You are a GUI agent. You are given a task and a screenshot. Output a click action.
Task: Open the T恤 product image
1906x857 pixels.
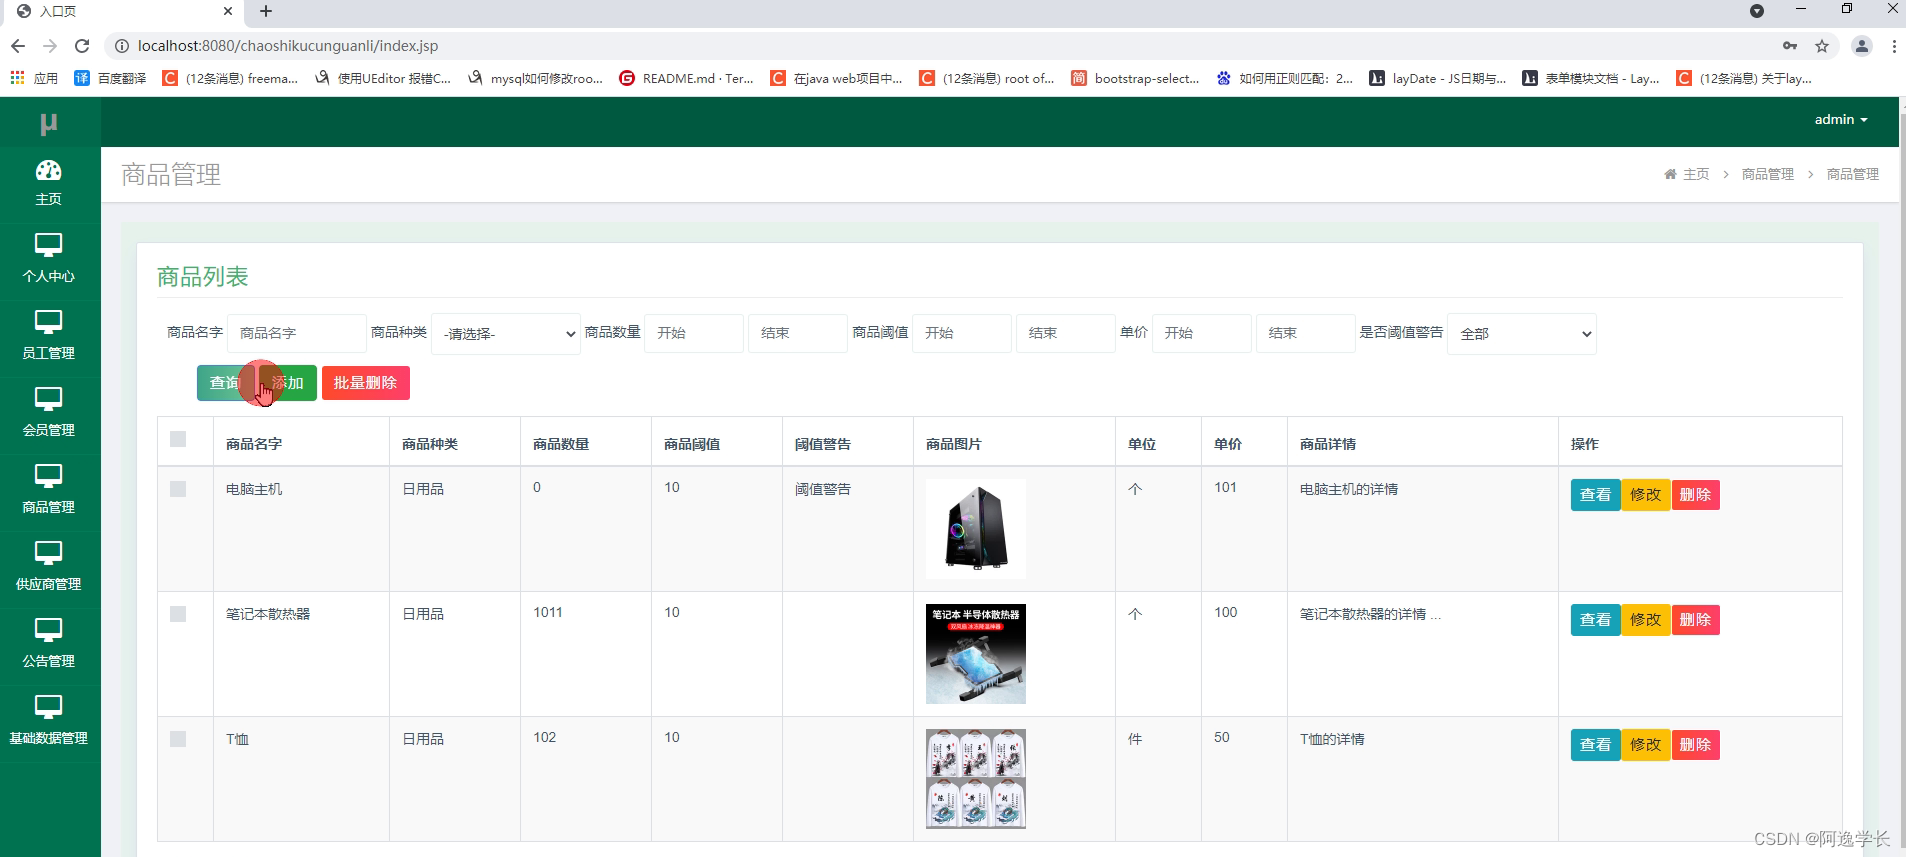point(976,779)
